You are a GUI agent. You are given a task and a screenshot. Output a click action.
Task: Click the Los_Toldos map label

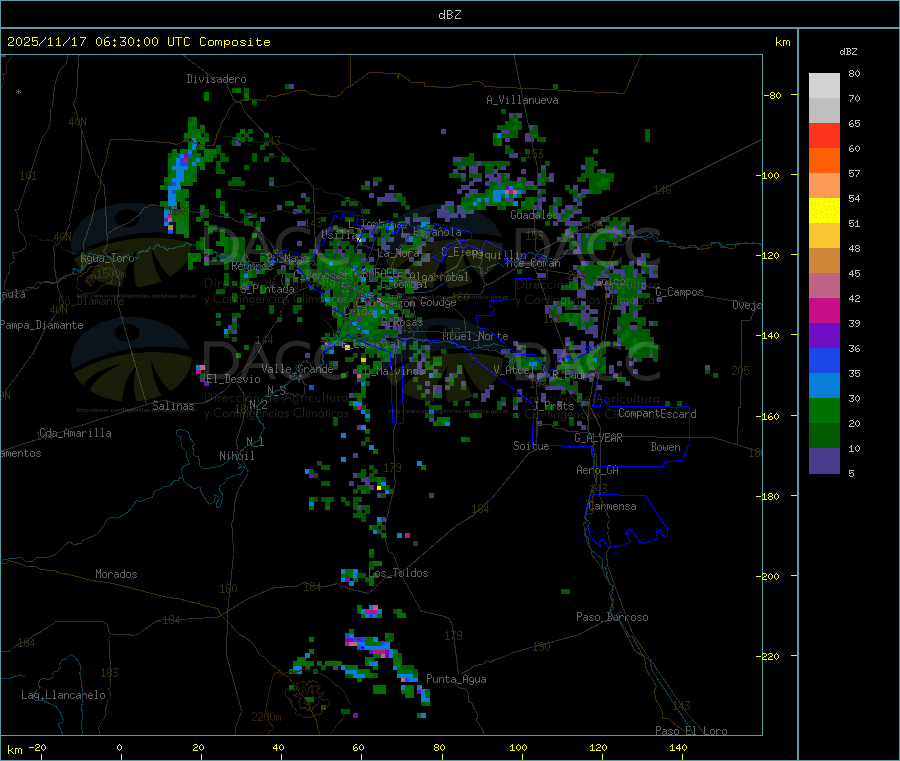coord(398,573)
